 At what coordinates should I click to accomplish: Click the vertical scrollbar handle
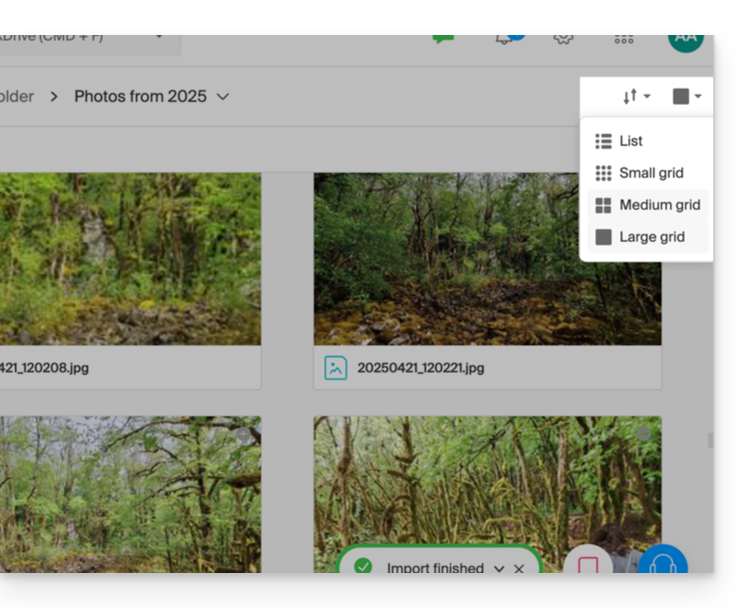710,440
